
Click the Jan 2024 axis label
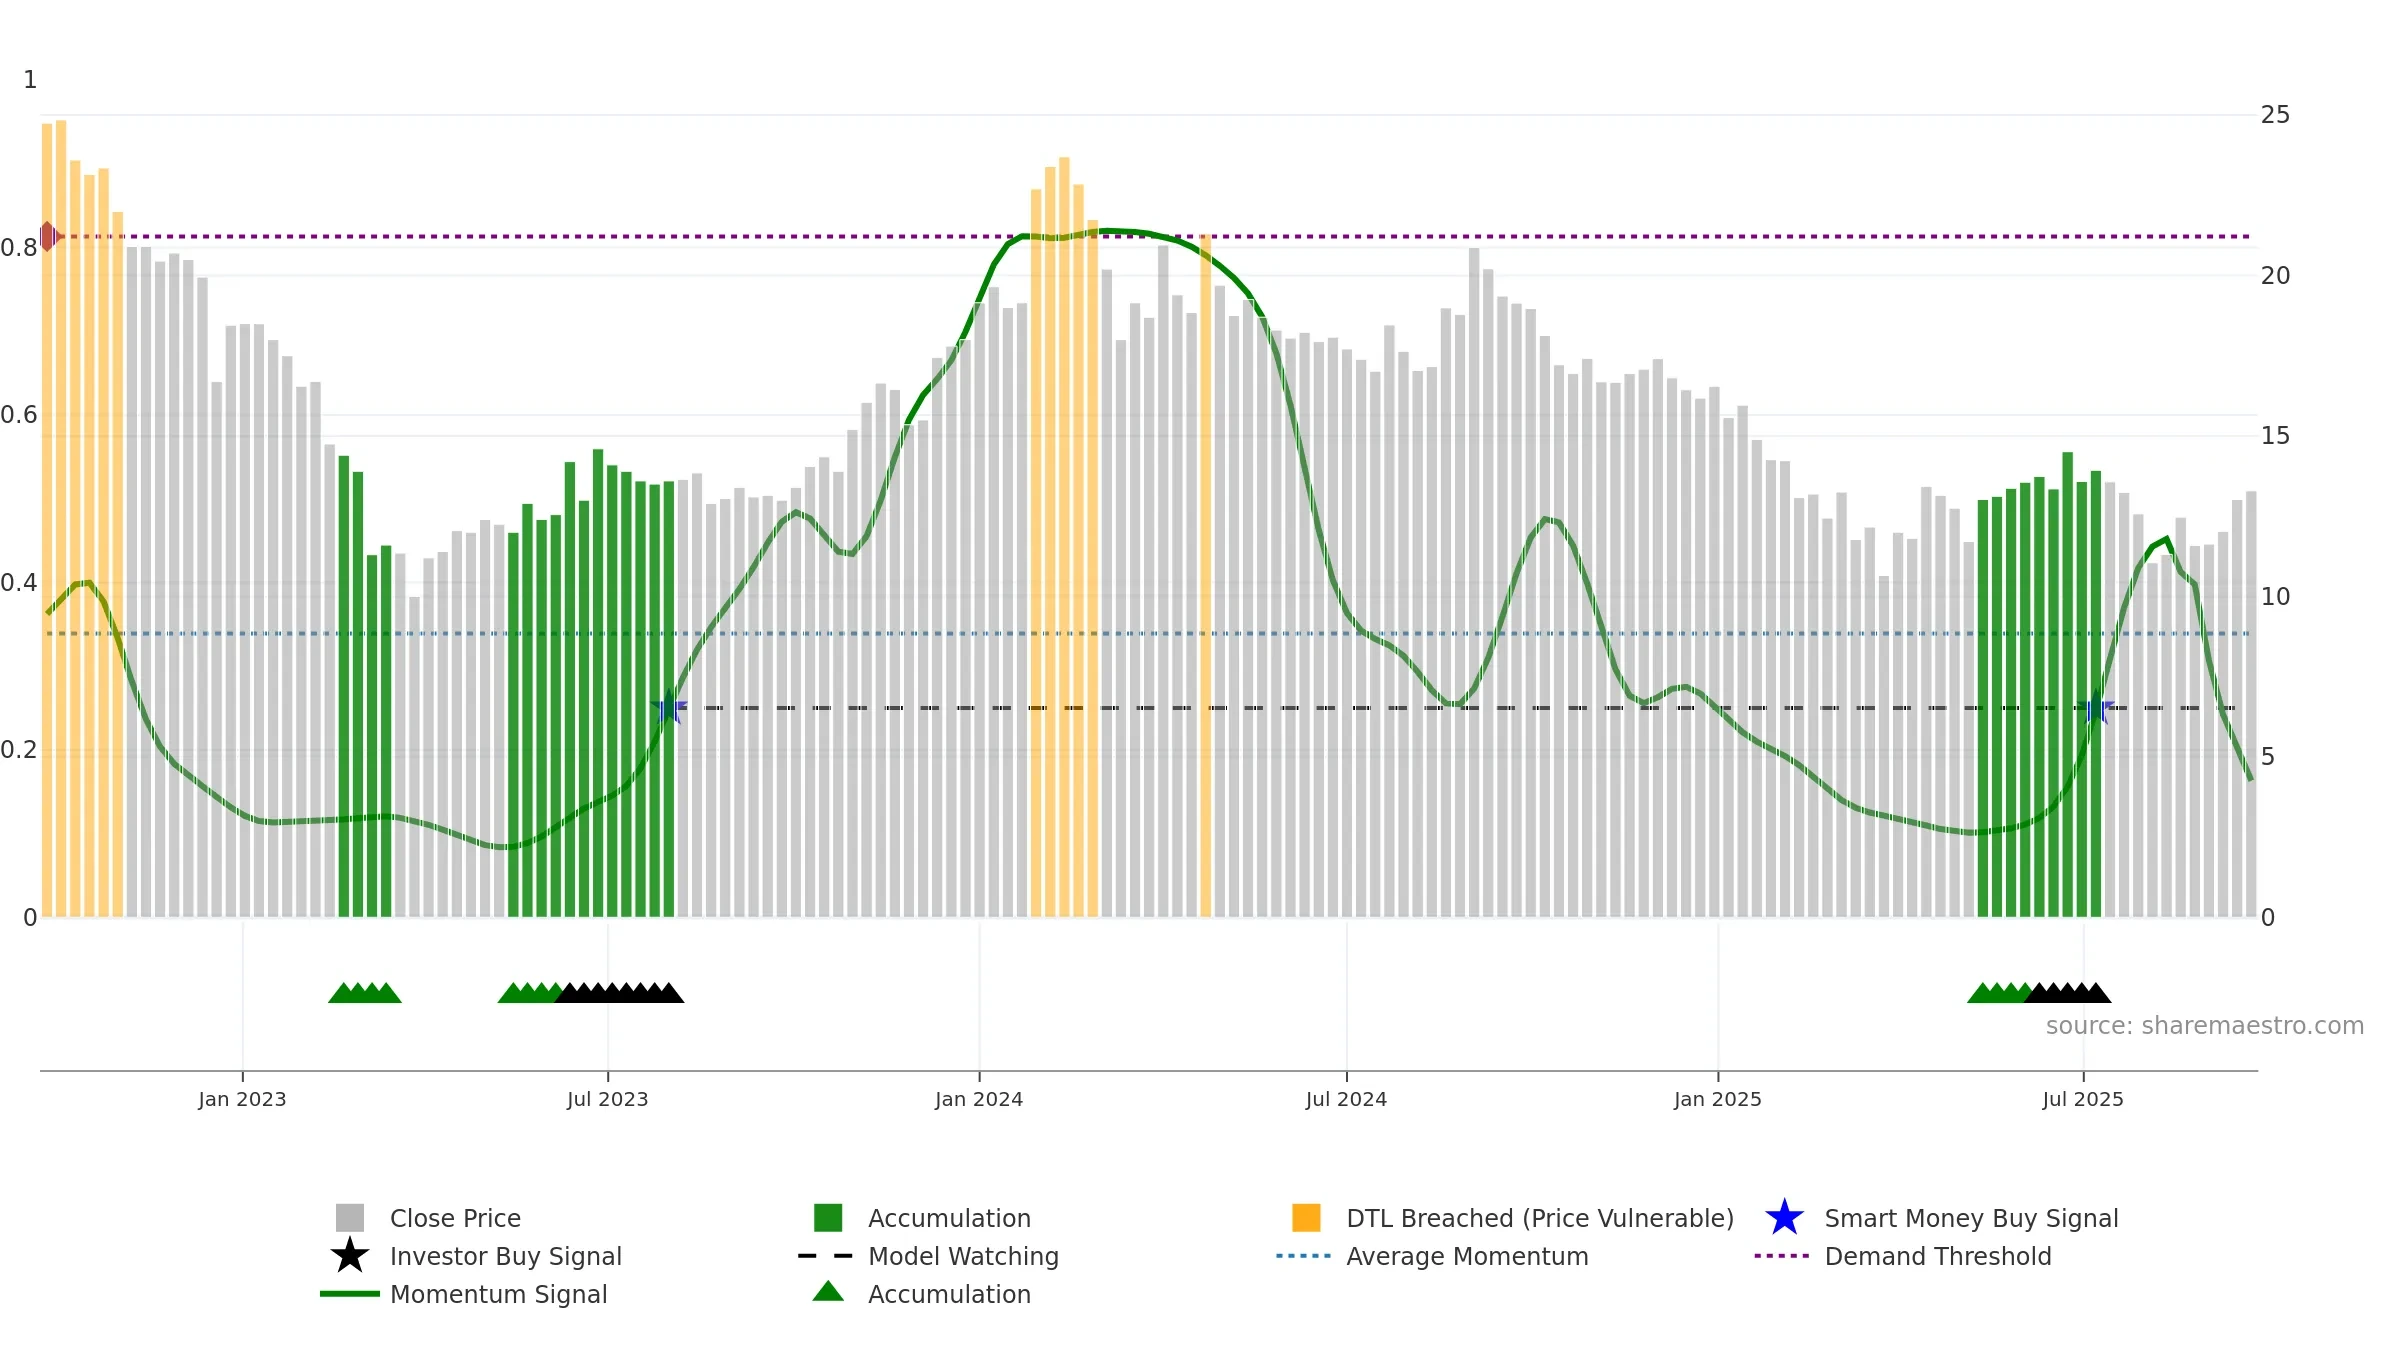tap(979, 1100)
